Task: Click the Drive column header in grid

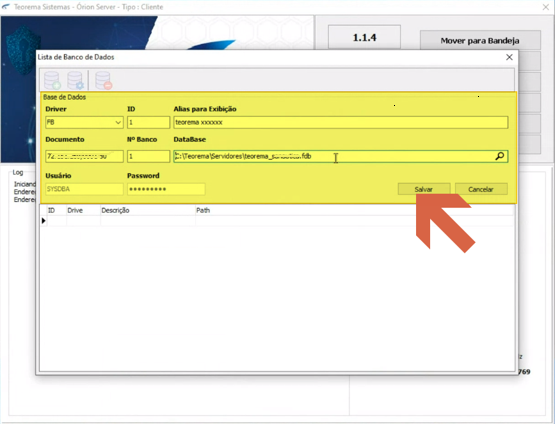Action: 83,210
